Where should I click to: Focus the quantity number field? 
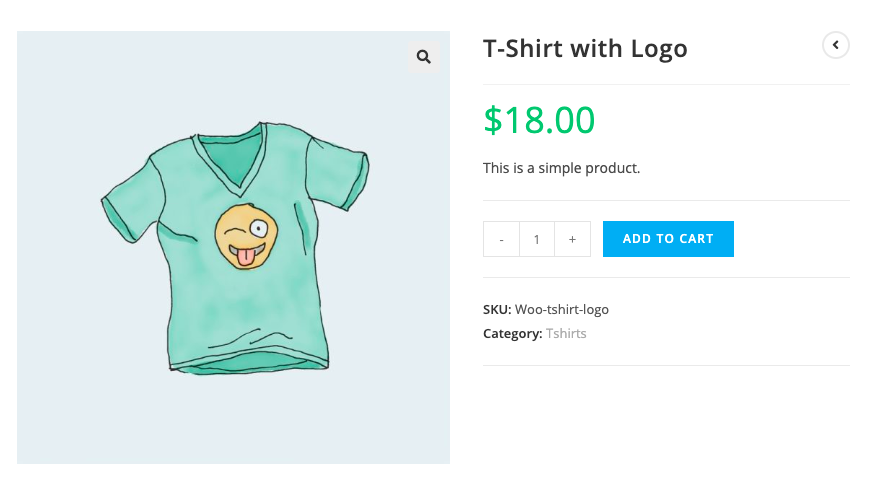click(537, 239)
